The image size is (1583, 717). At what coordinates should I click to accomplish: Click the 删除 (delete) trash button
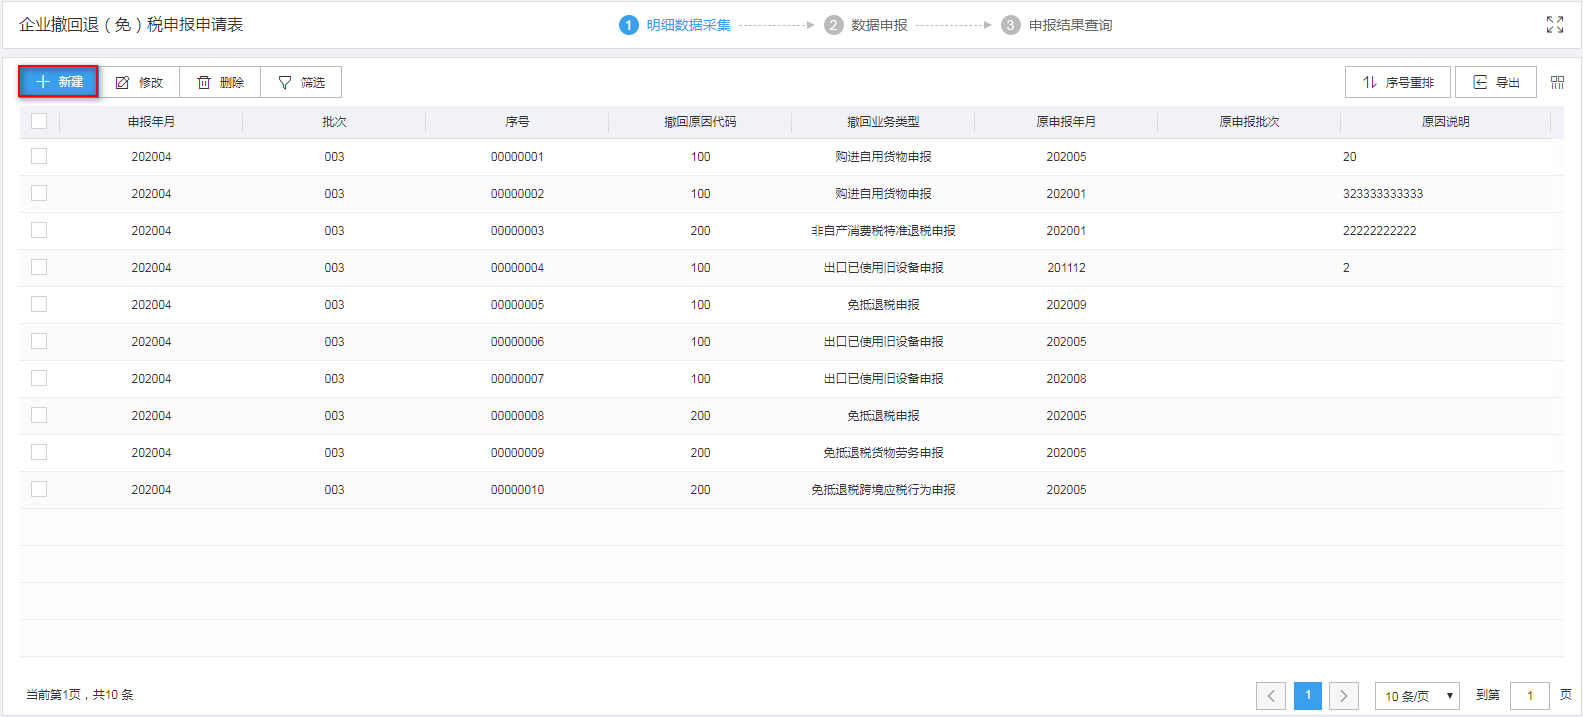220,82
